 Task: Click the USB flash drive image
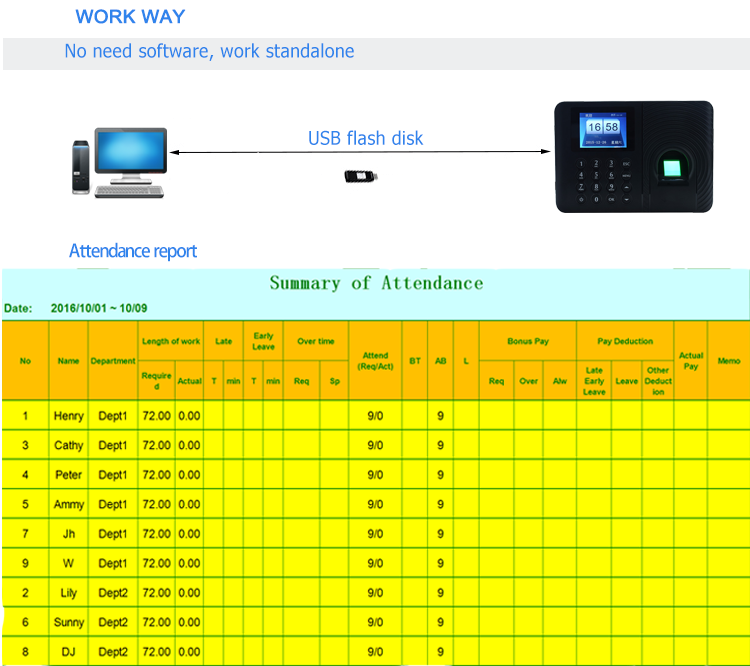(360, 176)
